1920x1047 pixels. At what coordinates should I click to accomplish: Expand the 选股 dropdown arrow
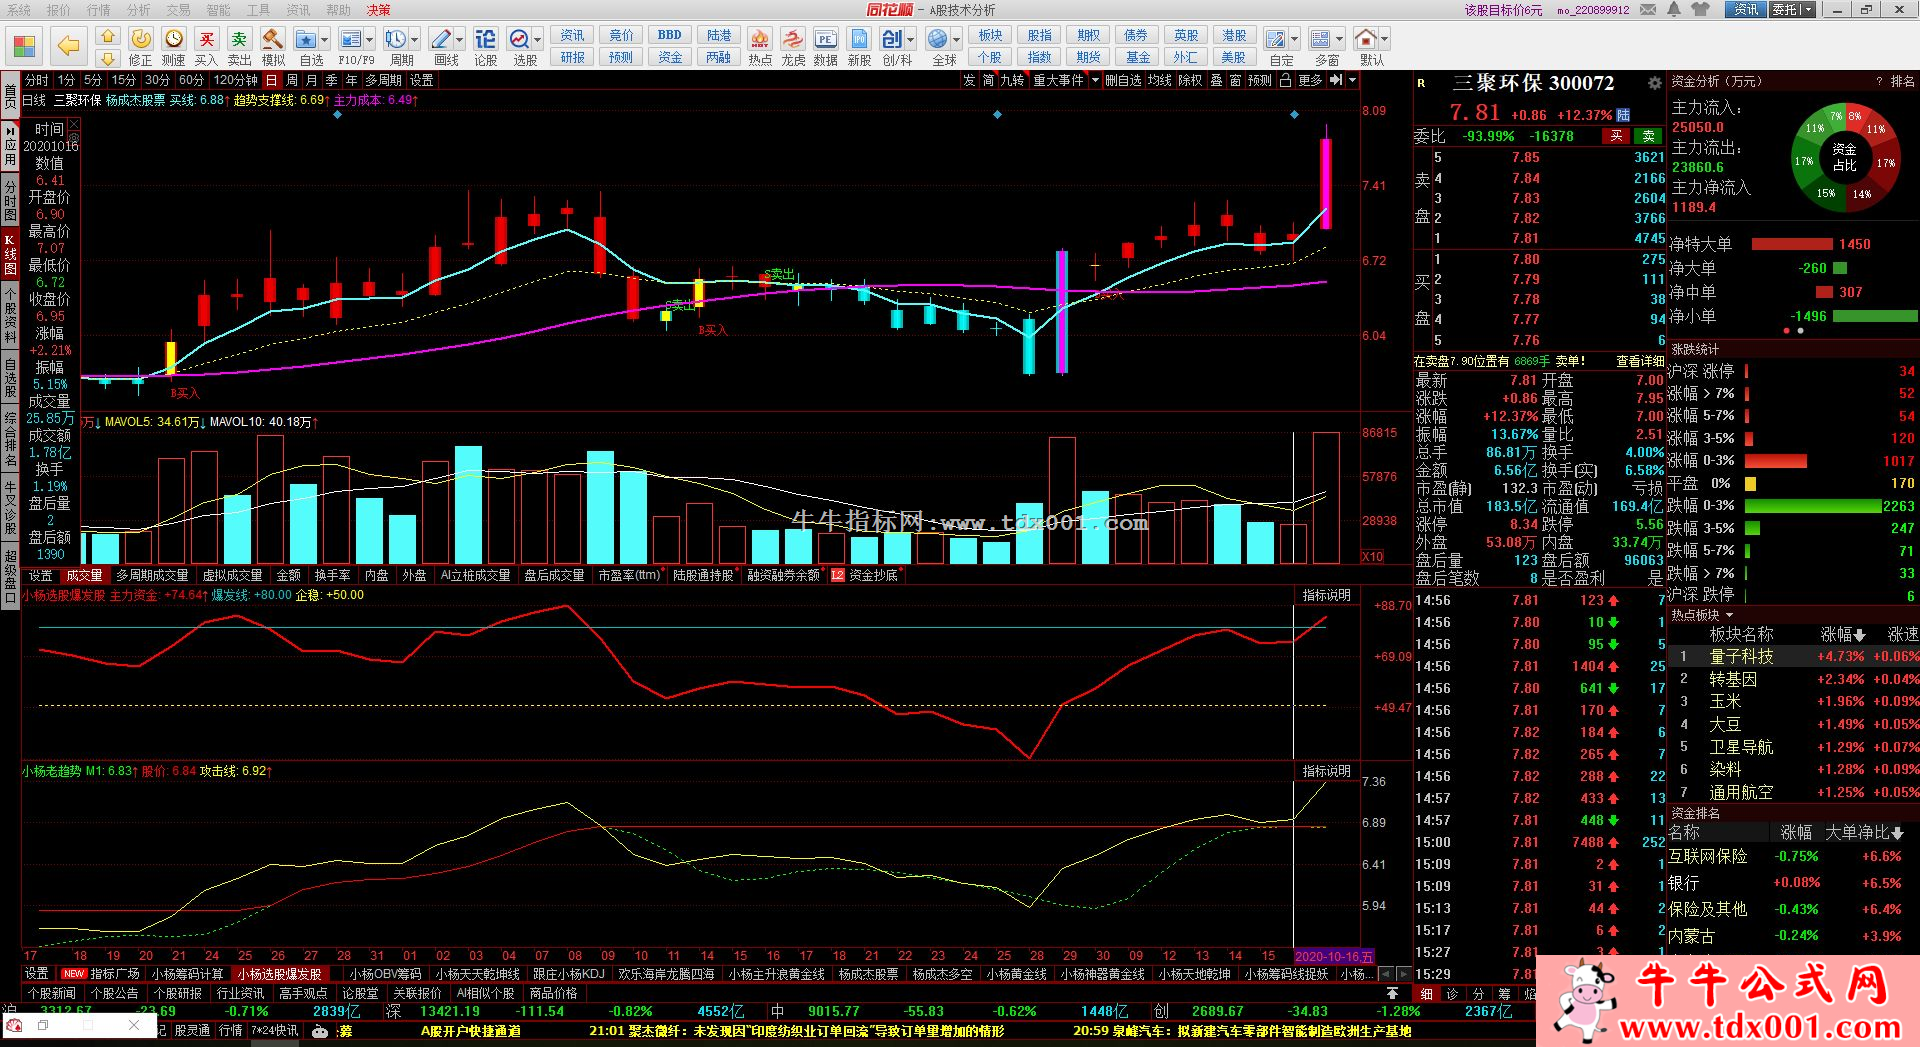538,40
